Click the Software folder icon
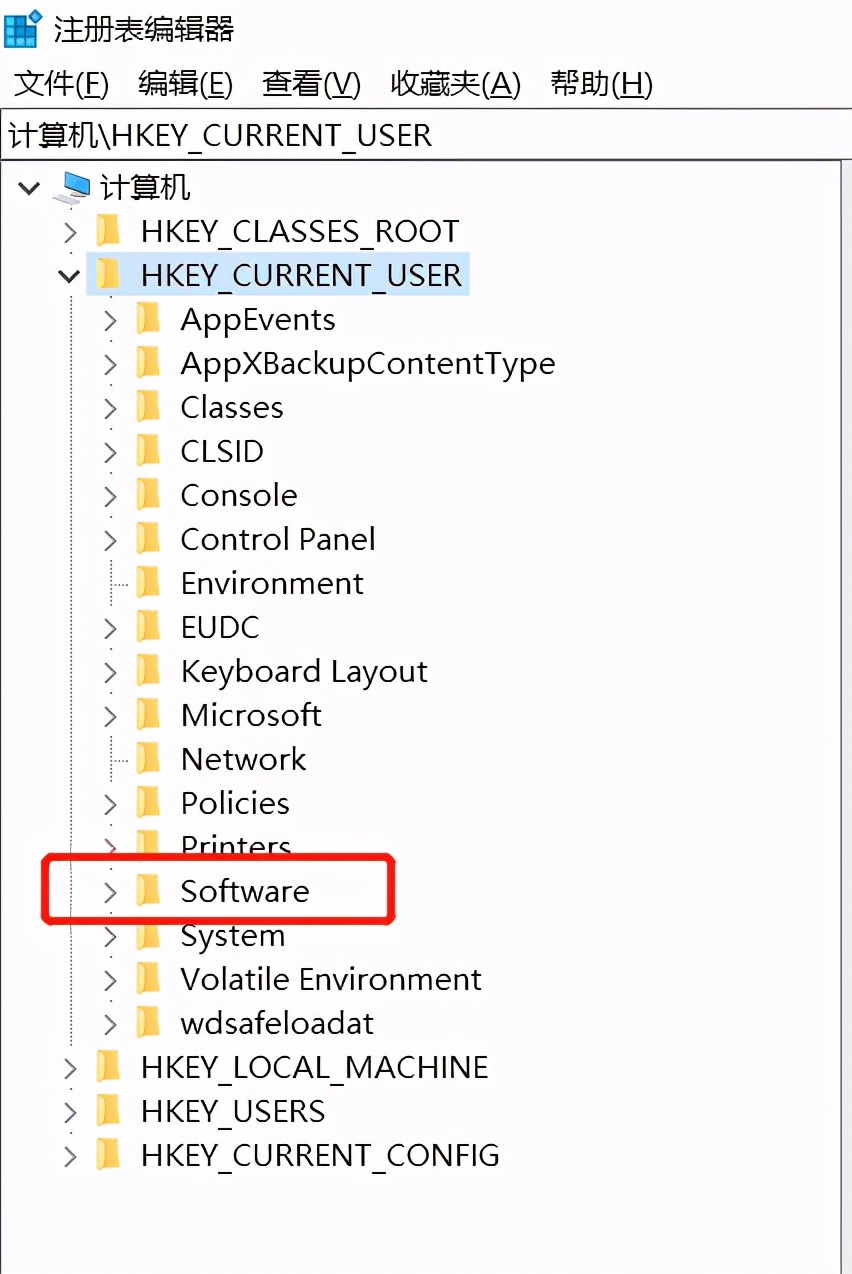Screen dimensions: 852x1274 tap(147, 890)
